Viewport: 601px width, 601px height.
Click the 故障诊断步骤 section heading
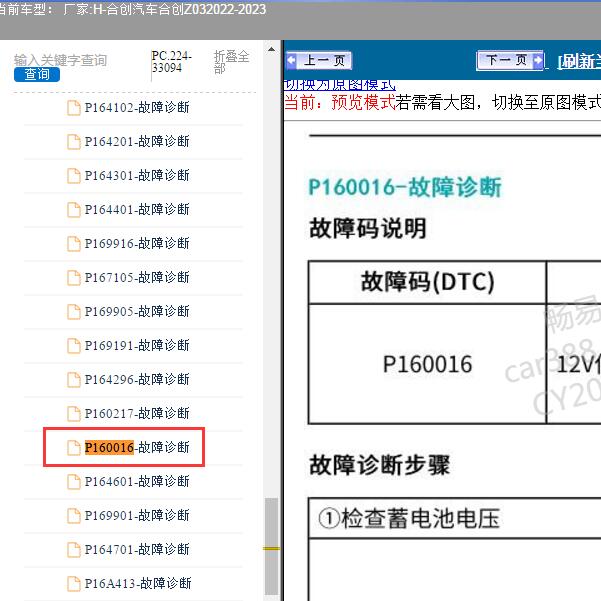click(x=379, y=465)
